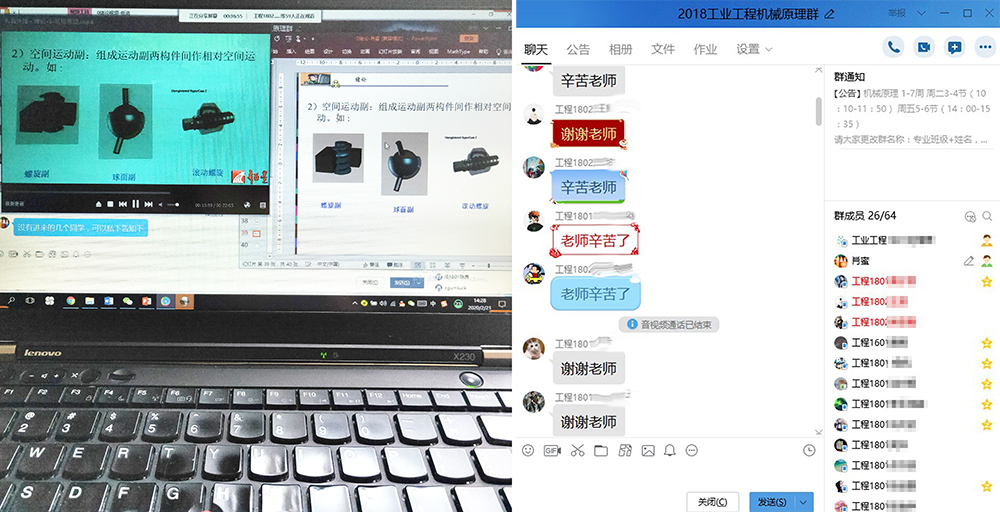This screenshot has height=512, width=1000.
Task: Click the chat message scrollbar
Action: point(819,112)
